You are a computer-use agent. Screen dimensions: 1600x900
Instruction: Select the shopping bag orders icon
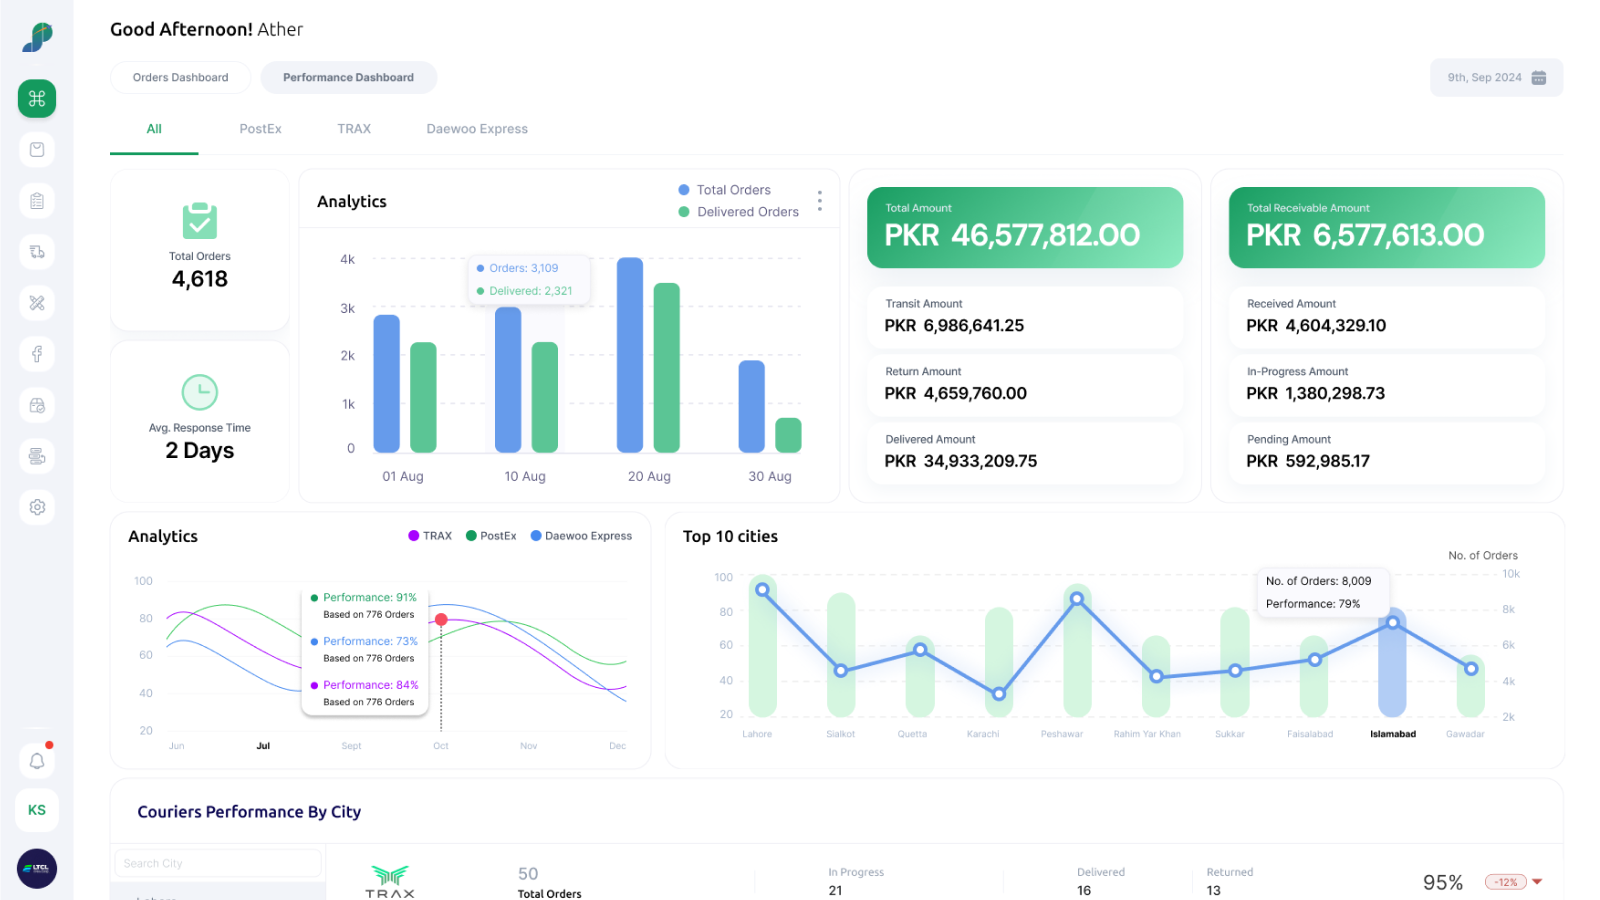[37, 149]
